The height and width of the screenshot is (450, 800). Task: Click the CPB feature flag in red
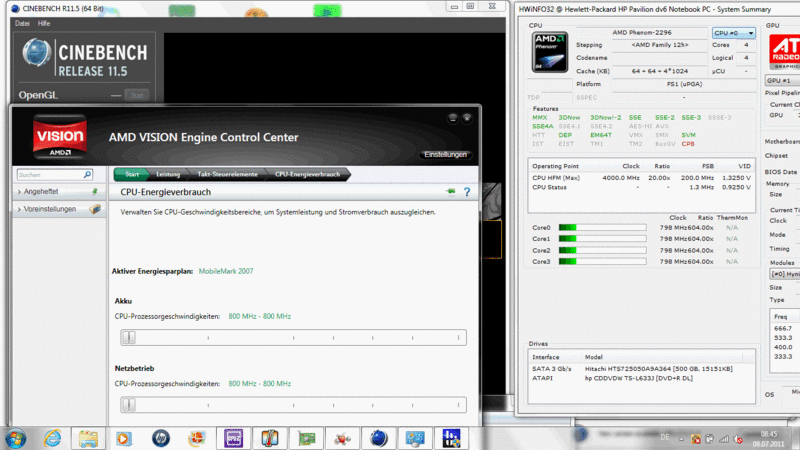pos(688,144)
